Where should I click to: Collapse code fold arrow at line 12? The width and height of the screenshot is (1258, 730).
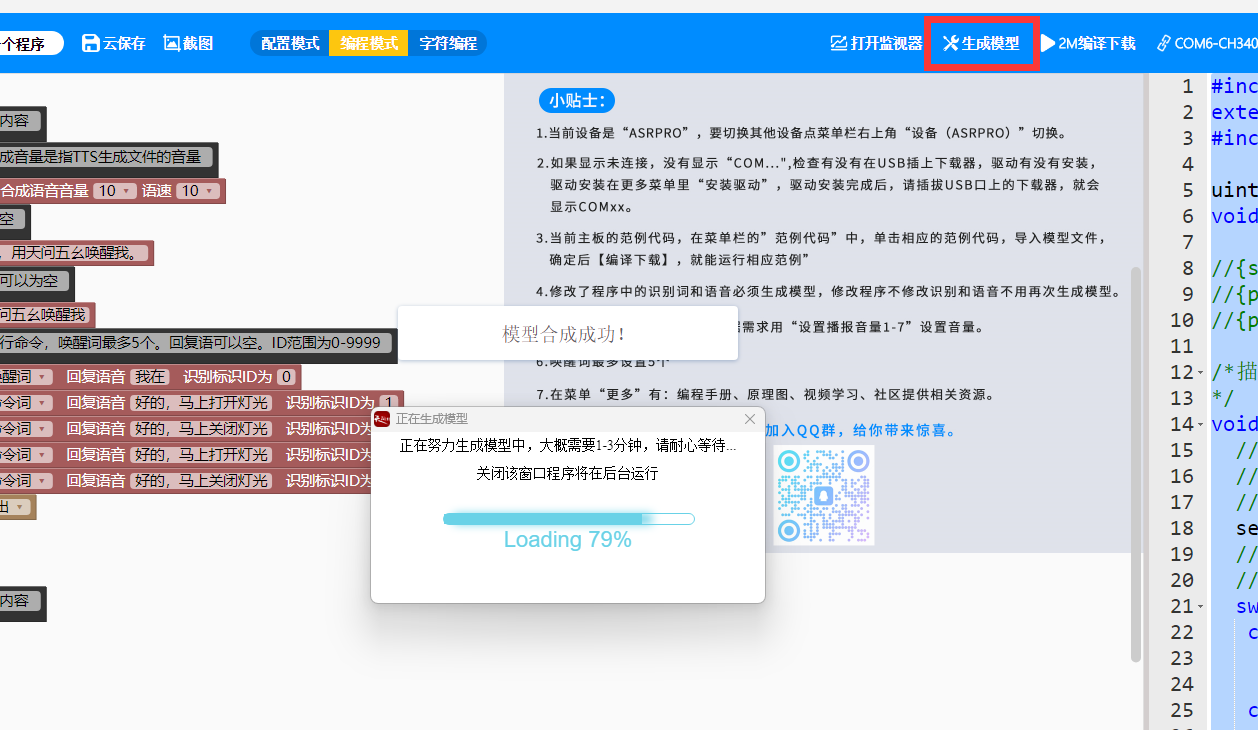click(x=1200, y=373)
